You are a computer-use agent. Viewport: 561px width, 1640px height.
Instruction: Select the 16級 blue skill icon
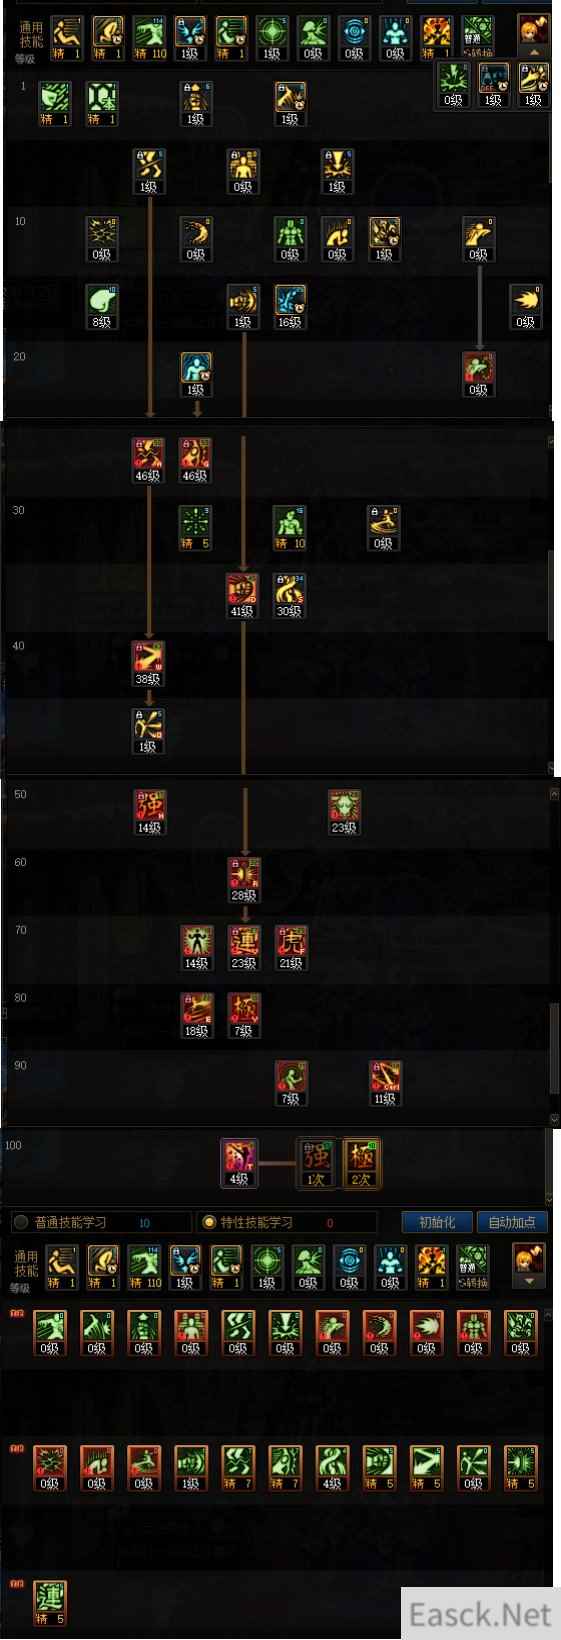[x=290, y=307]
